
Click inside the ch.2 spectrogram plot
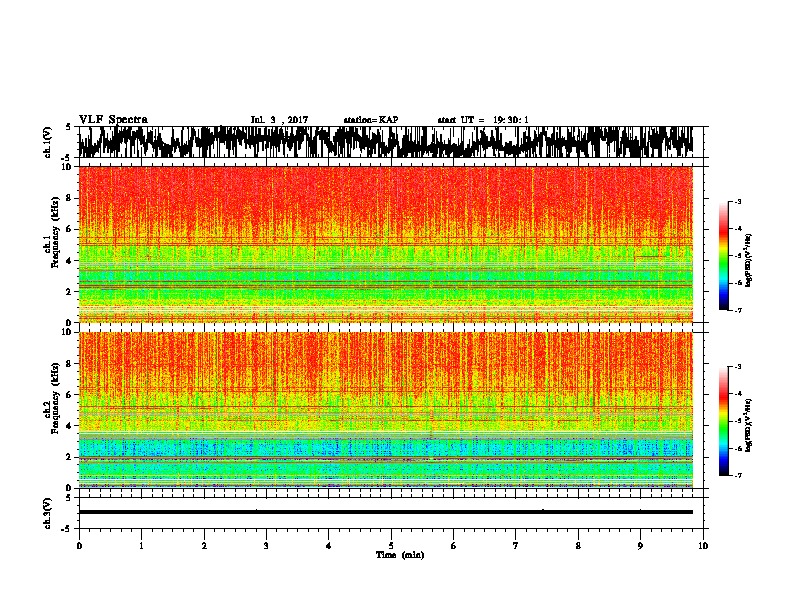click(x=386, y=410)
